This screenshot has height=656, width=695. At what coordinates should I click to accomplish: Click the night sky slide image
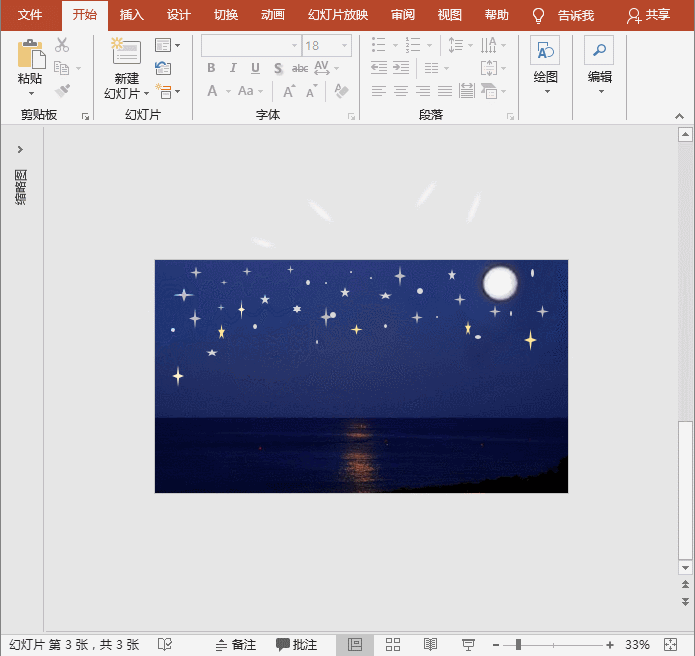coord(361,376)
